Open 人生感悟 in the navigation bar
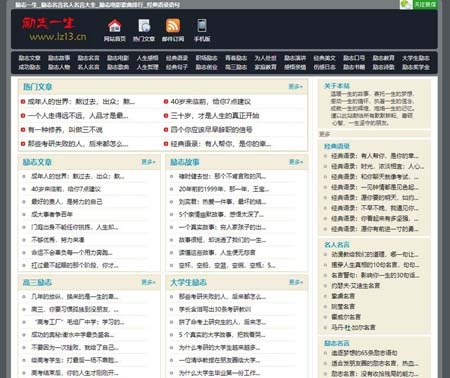Screen dimensions: 450x378 coord(147,58)
